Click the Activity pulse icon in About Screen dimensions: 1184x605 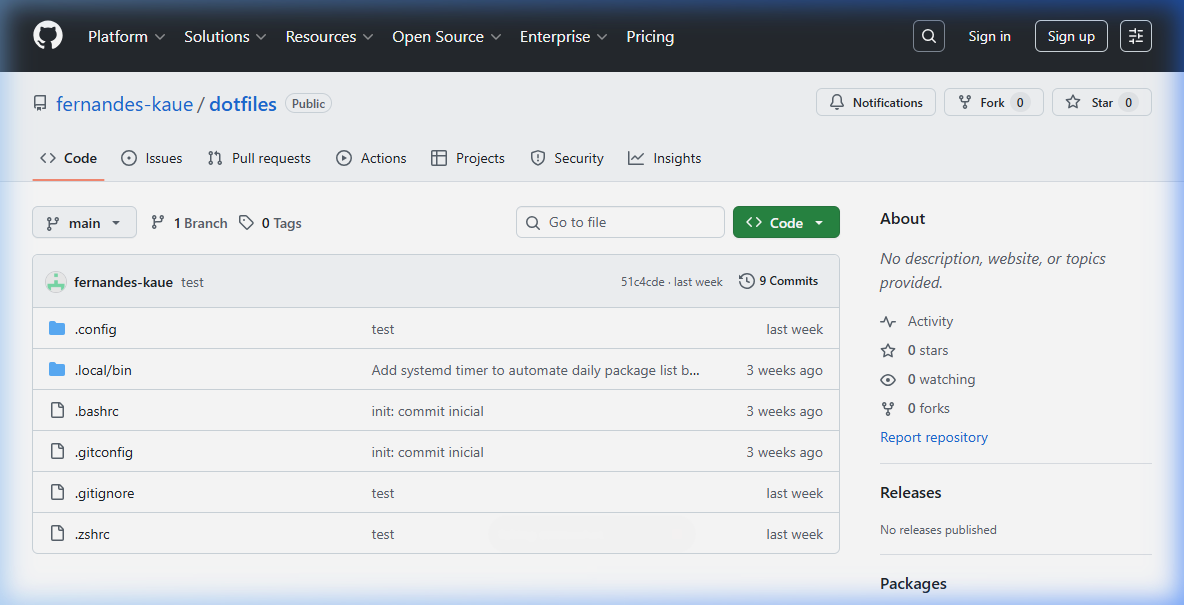coord(888,321)
